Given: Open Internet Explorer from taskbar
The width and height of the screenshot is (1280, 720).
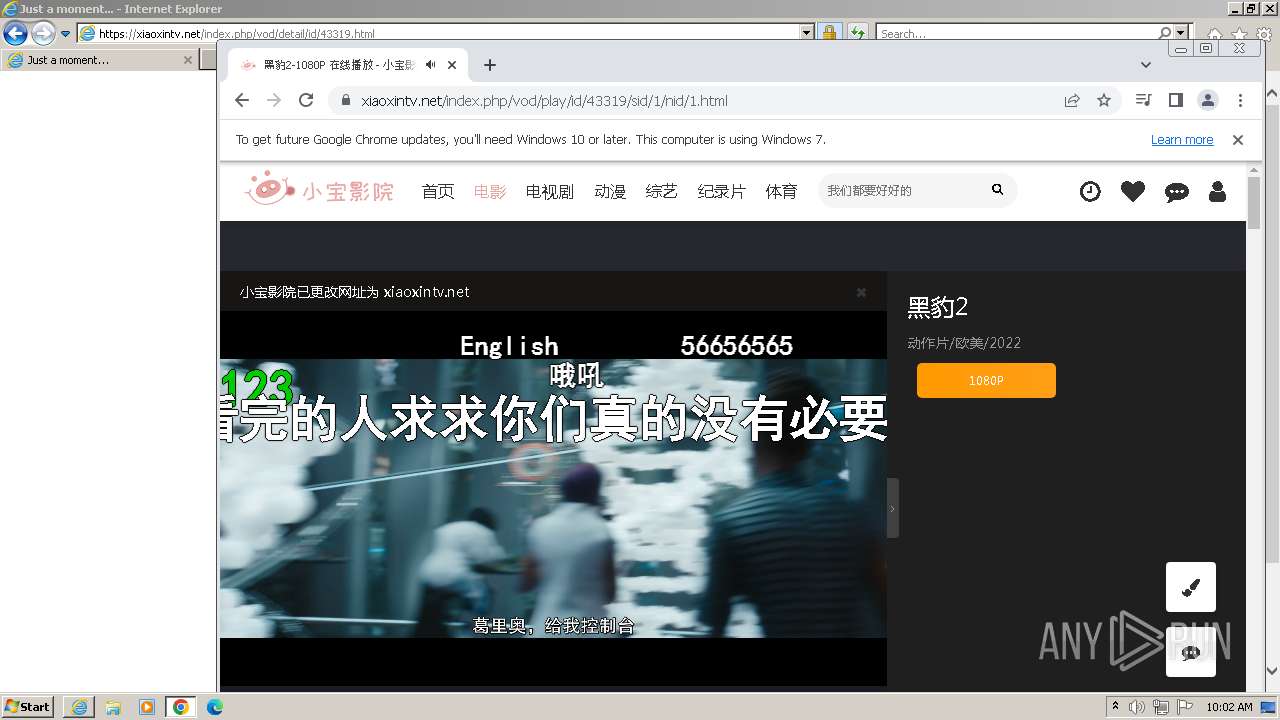Looking at the screenshot, I should [79, 707].
